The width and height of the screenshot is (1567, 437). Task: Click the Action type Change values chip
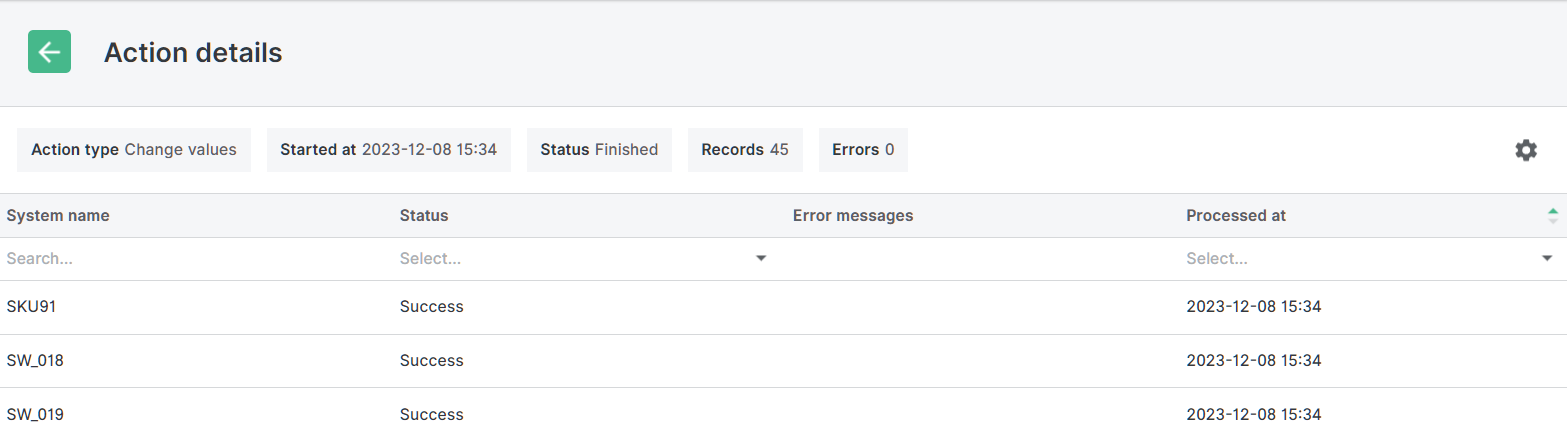pos(134,150)
